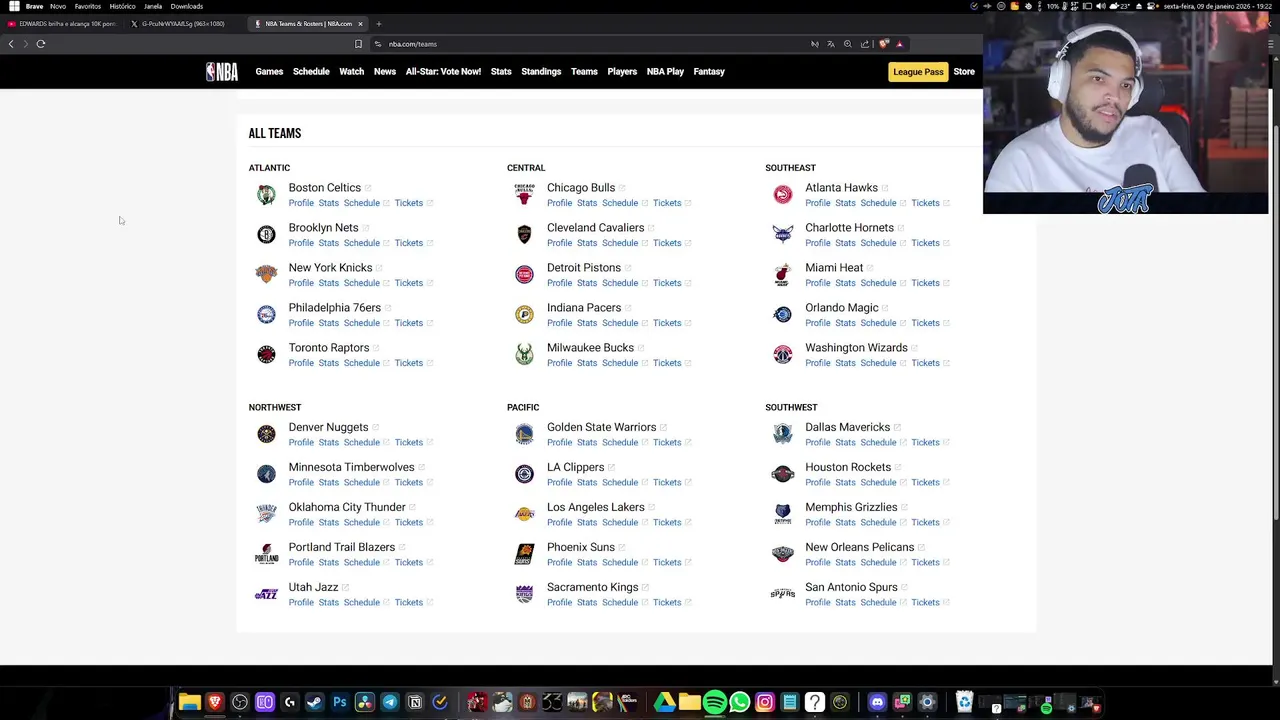This screenshot has width=1280, height=720.
Task: Click the Miami Heat logo
Action: (x=783, y=274)
